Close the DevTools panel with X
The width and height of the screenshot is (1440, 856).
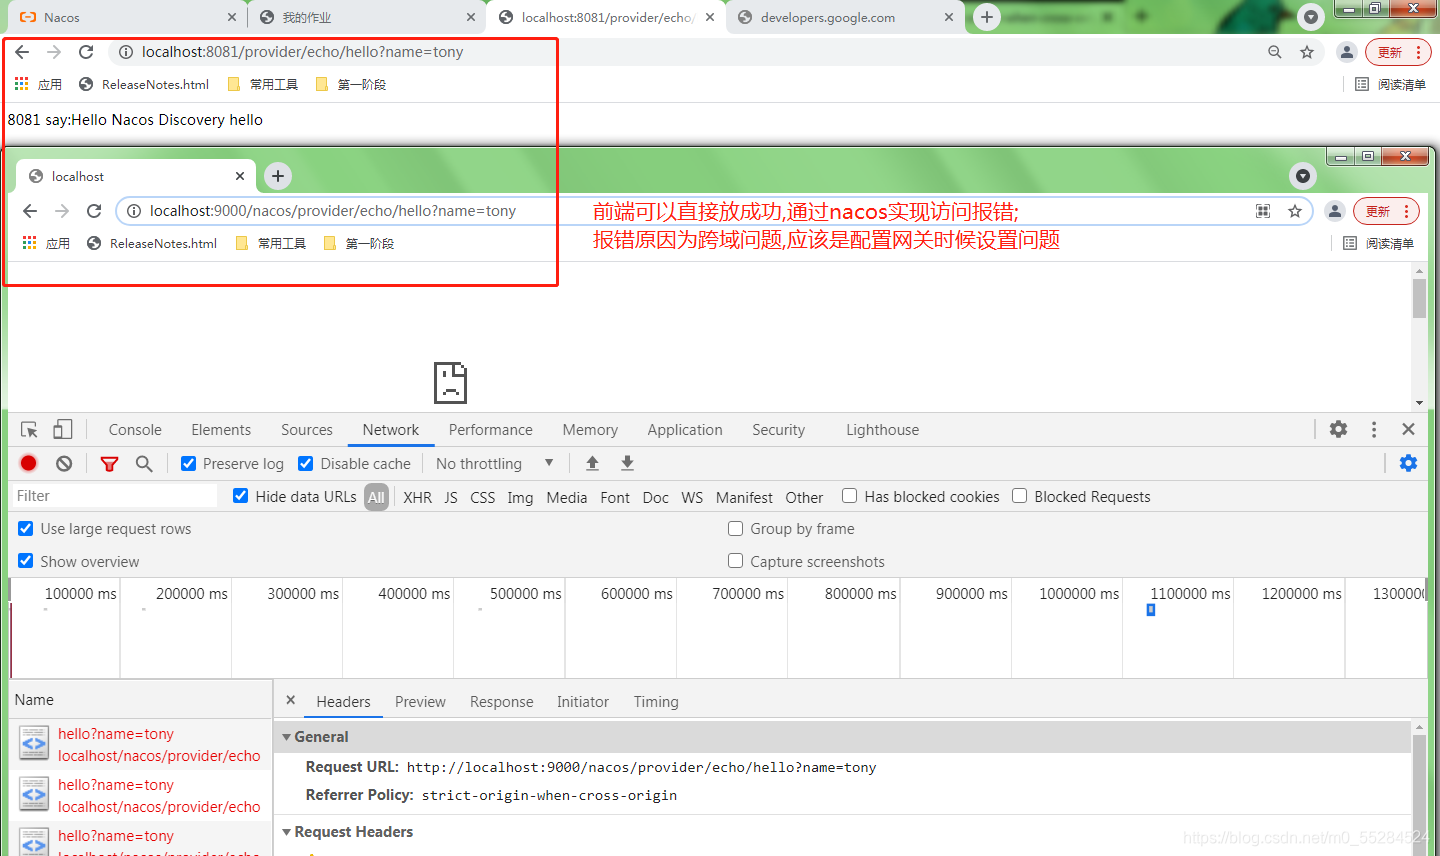click(x=1408, y=429)
